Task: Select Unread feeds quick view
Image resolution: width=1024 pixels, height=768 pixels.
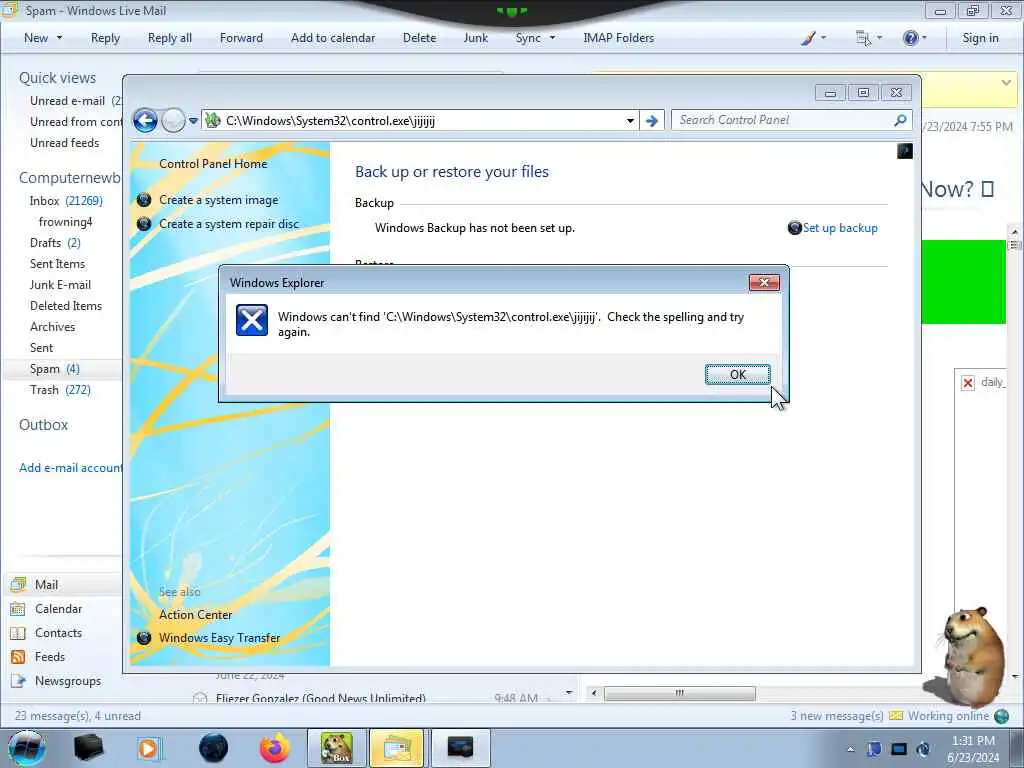Action: tap(65, 143)
